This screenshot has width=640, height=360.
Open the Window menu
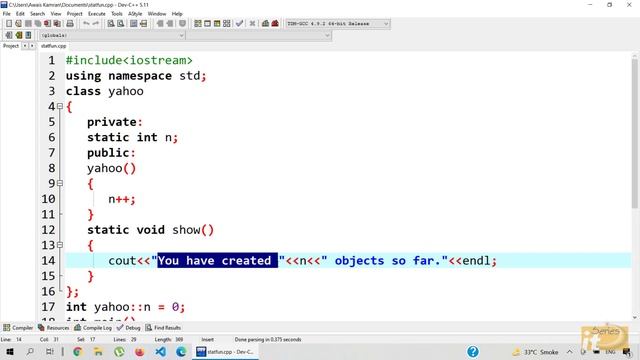[x=157, y=13]
